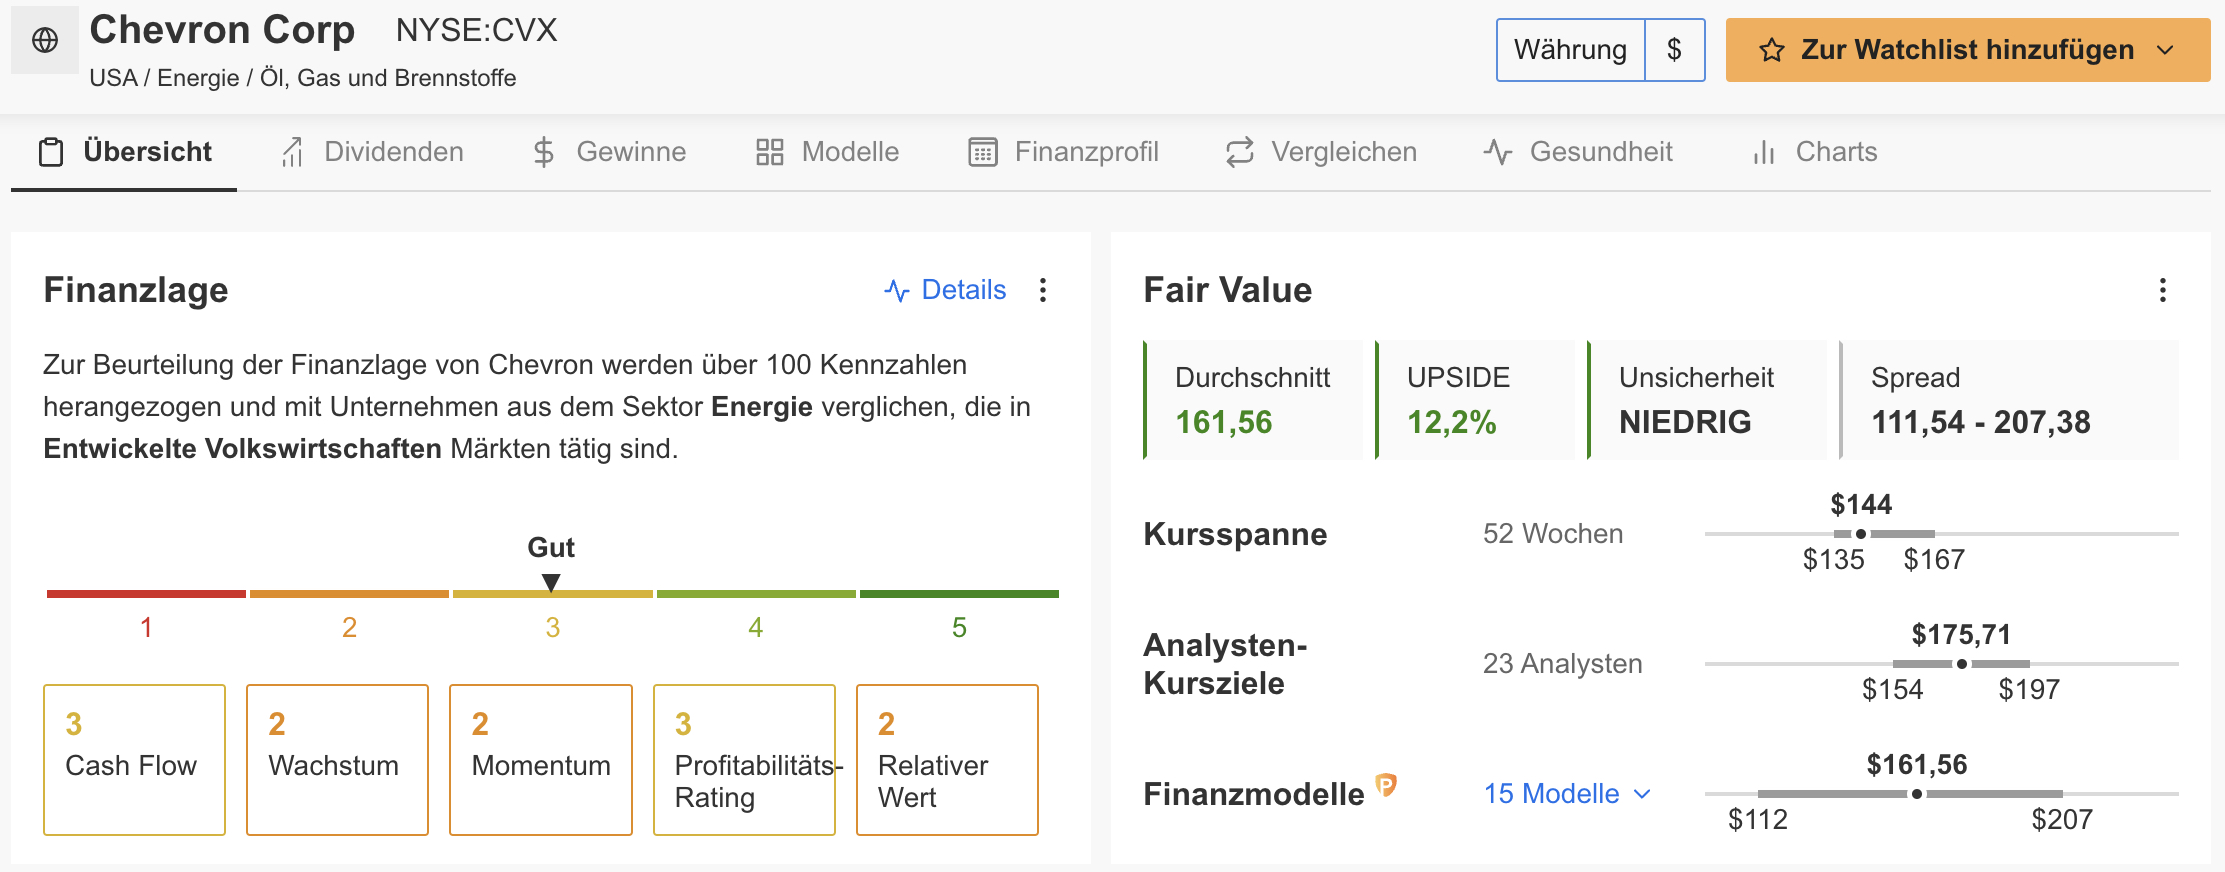Click the Momentum score card
This screenshot has height=872, width=2225.
(541, 760)
